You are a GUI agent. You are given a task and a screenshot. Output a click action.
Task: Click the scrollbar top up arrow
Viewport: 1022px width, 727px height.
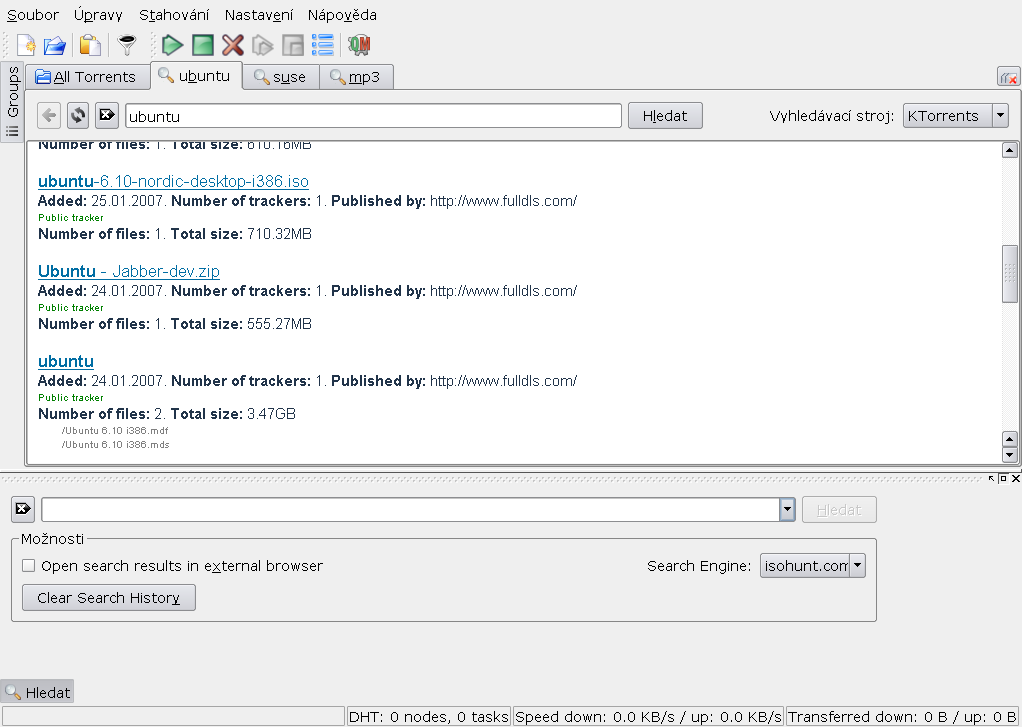pyautogui.click(x=1009, y=150)
